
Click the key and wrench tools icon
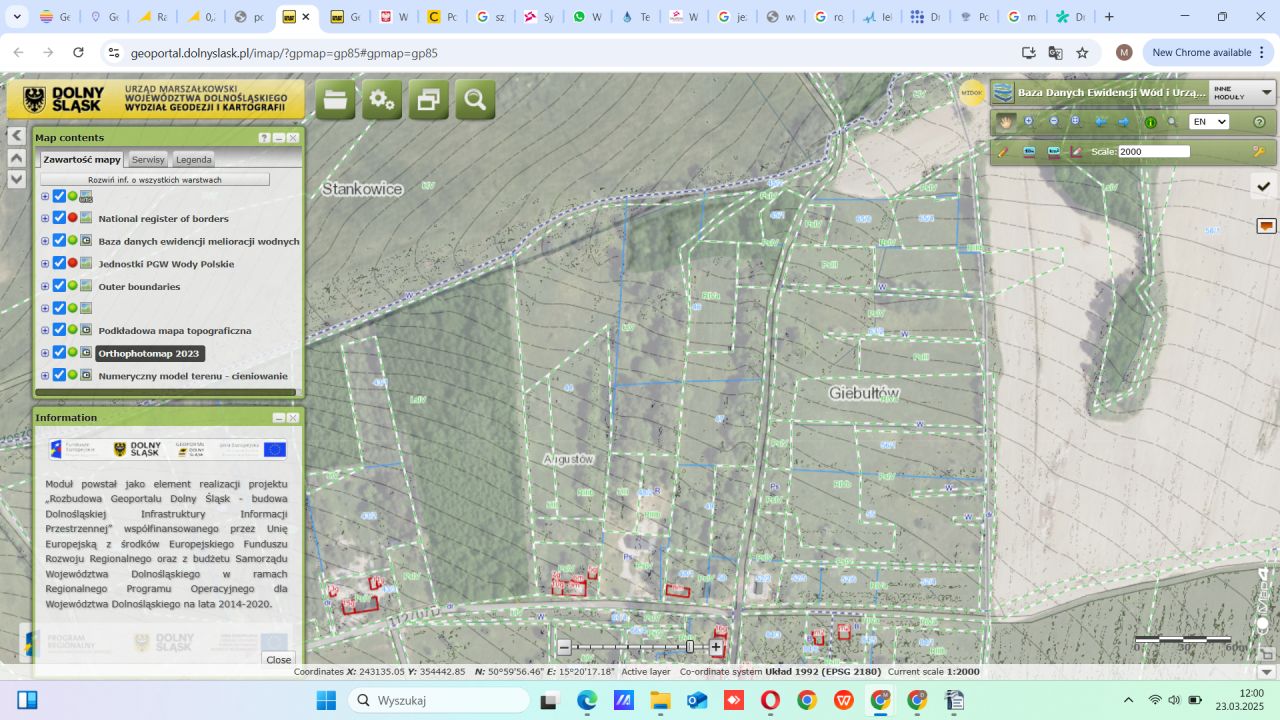[1259, 152]
